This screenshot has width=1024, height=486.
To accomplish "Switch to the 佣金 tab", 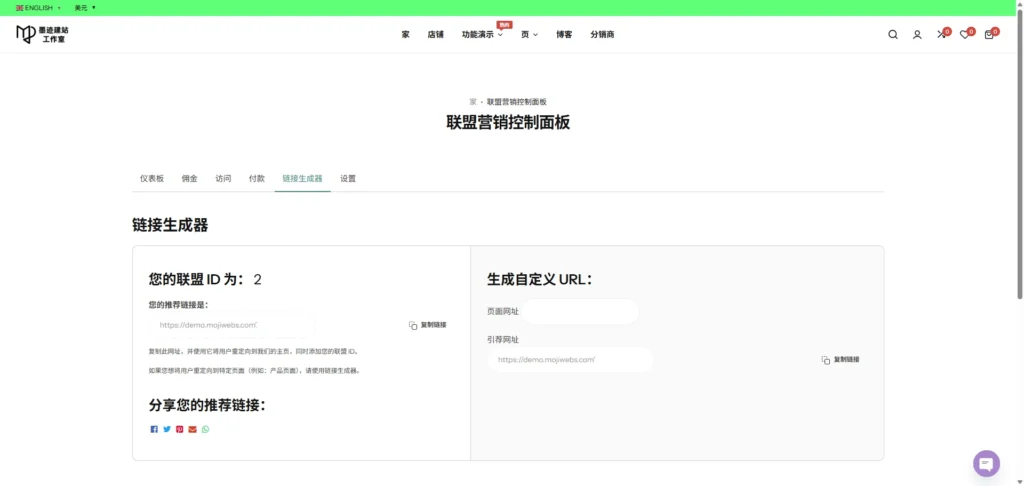I will (190, 179).
